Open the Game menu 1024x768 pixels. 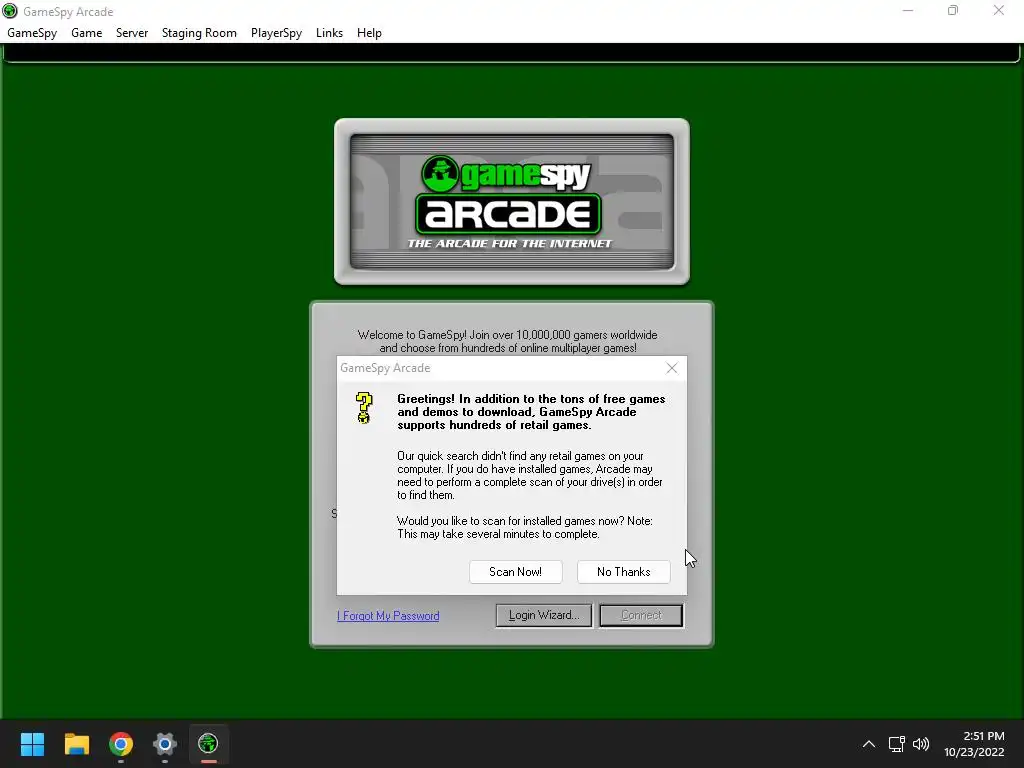pyautogui.click(x=86, y=33)
